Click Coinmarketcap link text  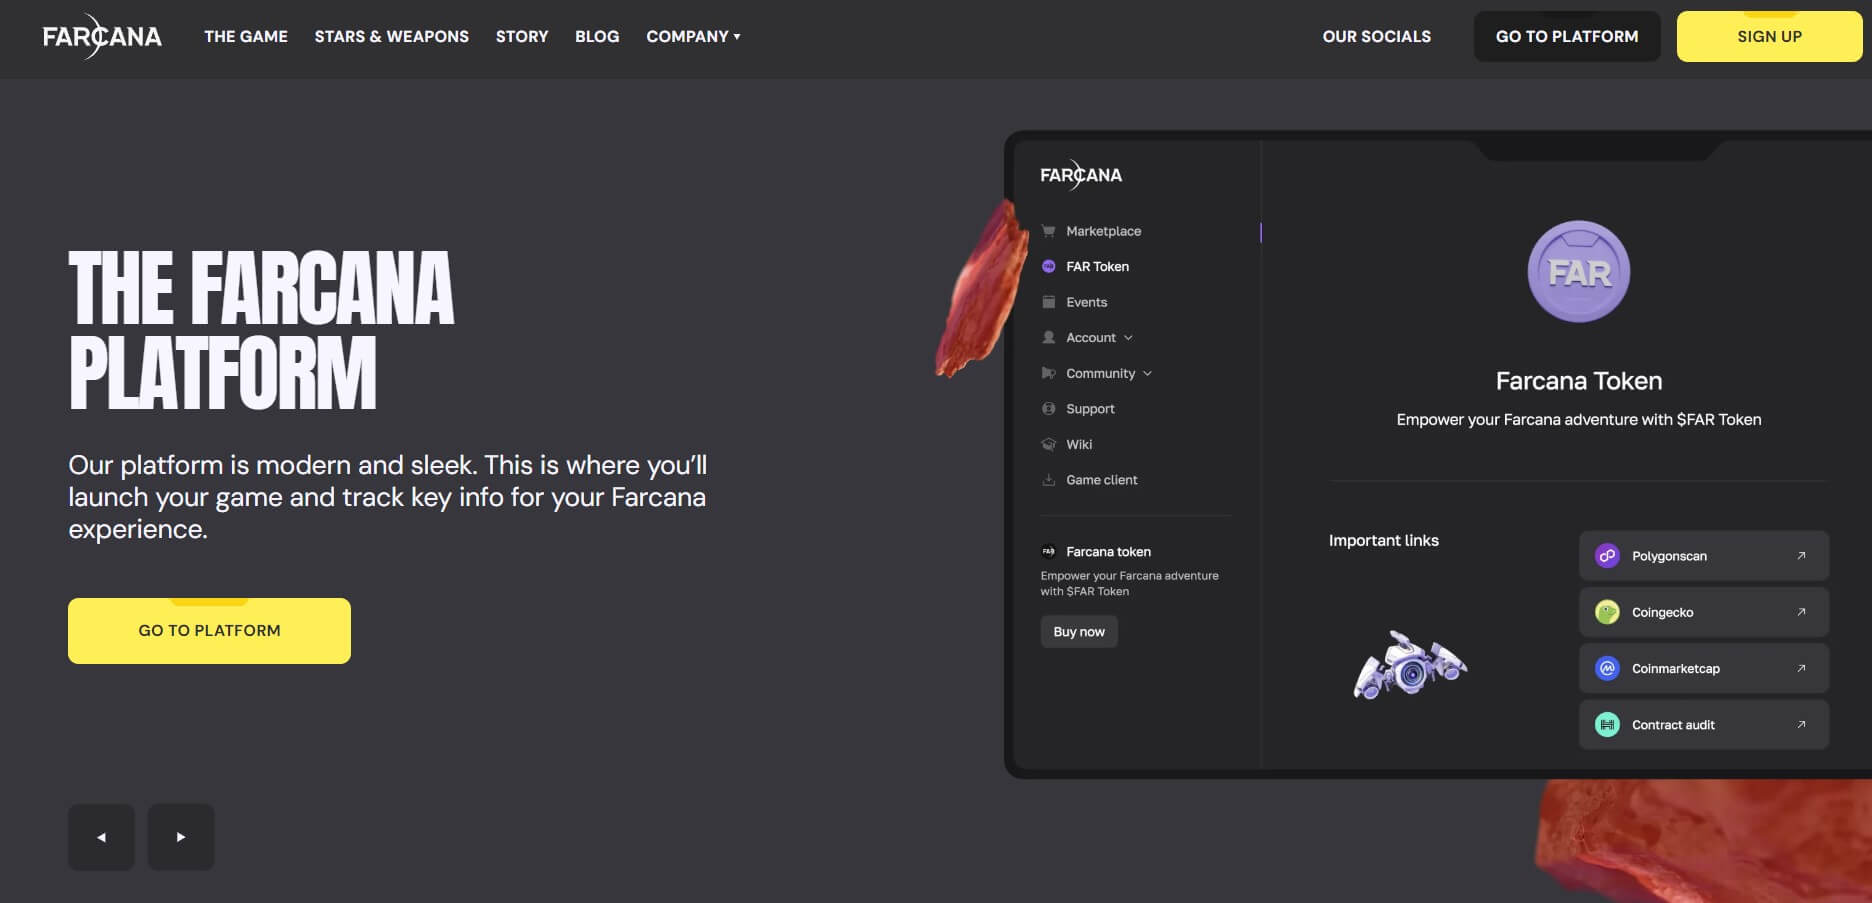point(1675,669)
